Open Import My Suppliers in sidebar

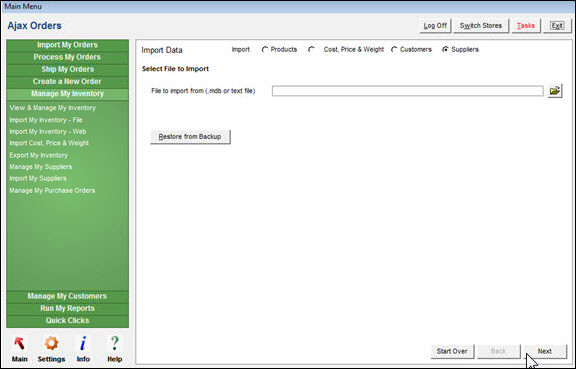click(x=38, y=178)
